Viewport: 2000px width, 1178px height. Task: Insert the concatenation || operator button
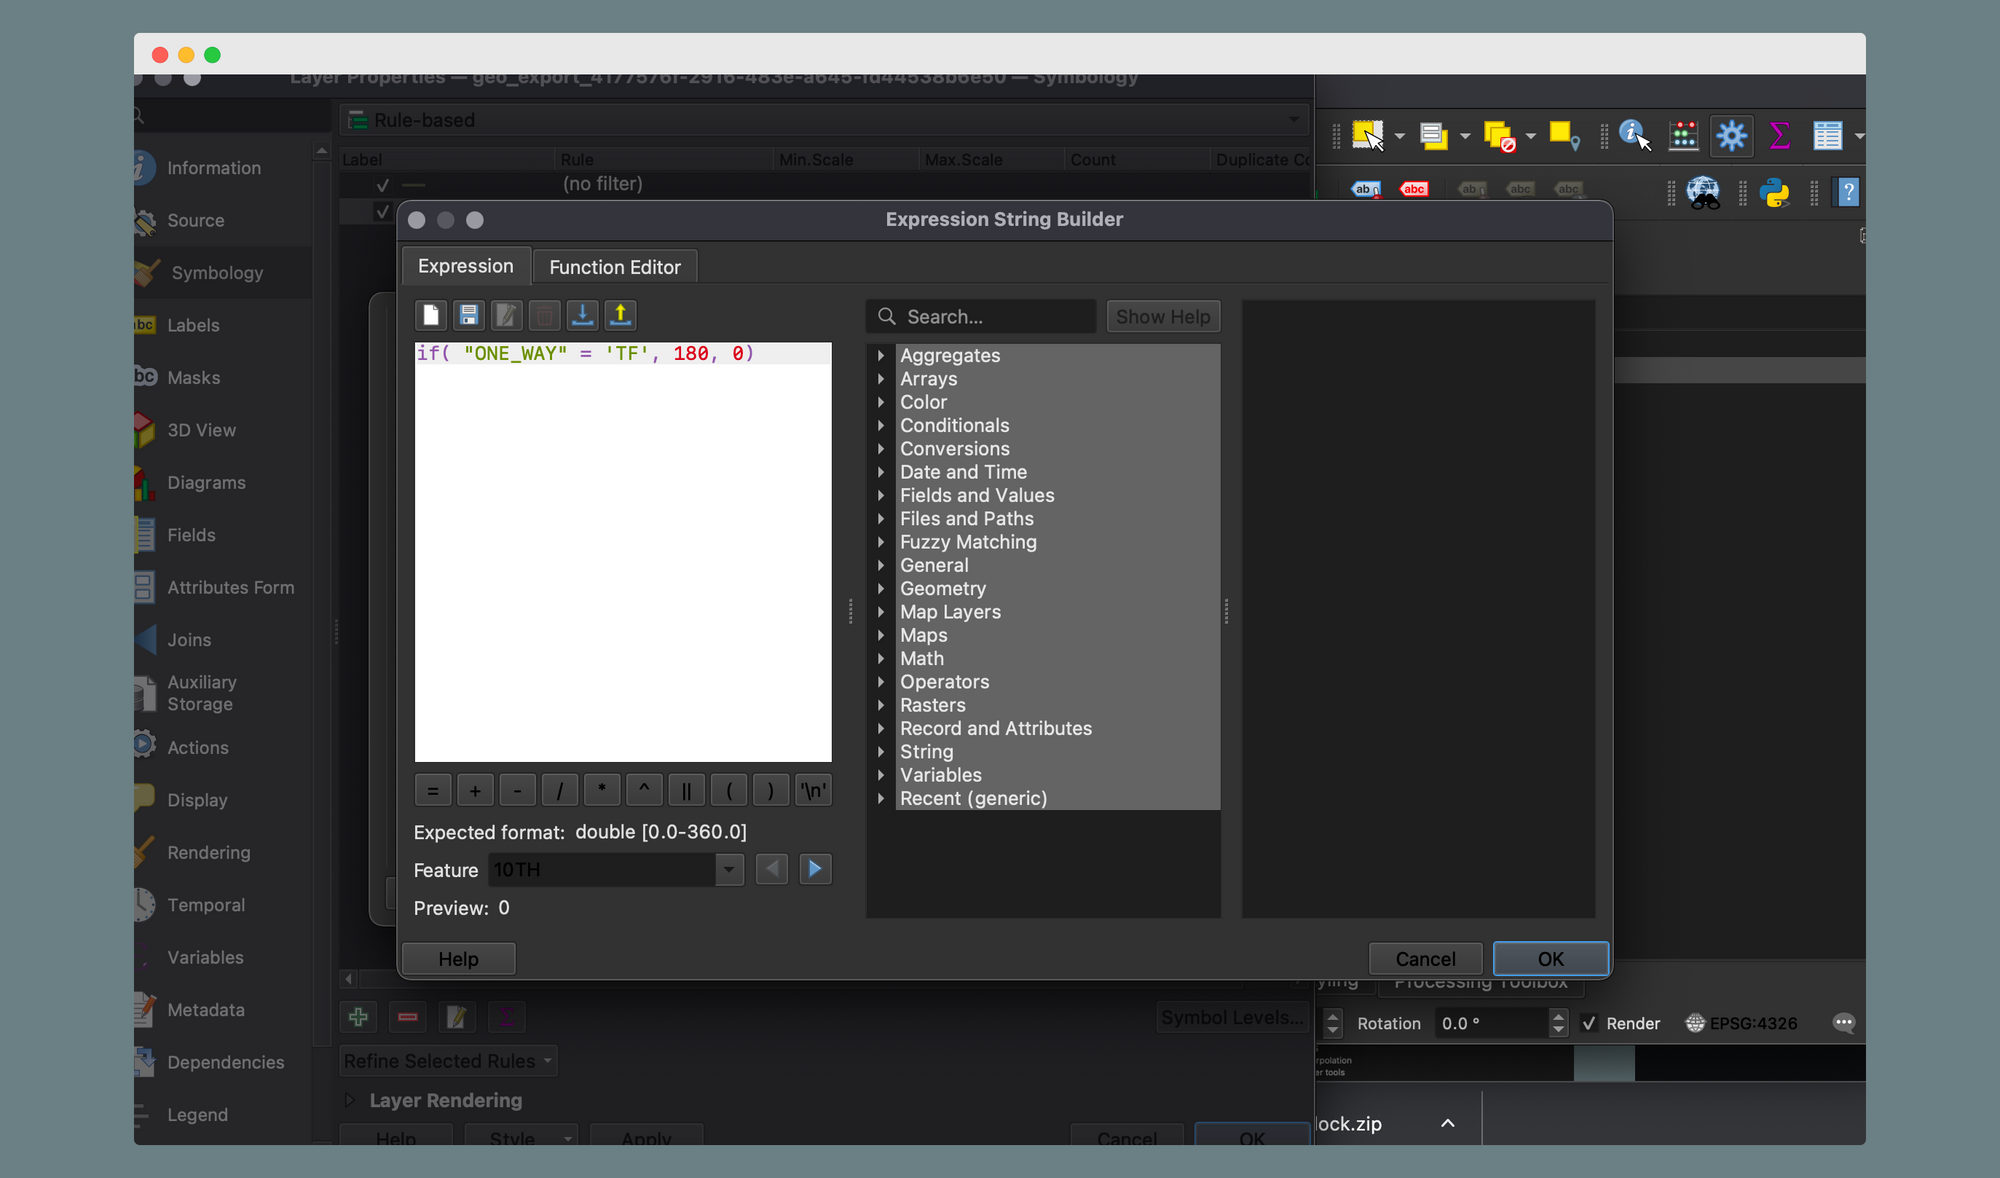(x=686, y=791)
